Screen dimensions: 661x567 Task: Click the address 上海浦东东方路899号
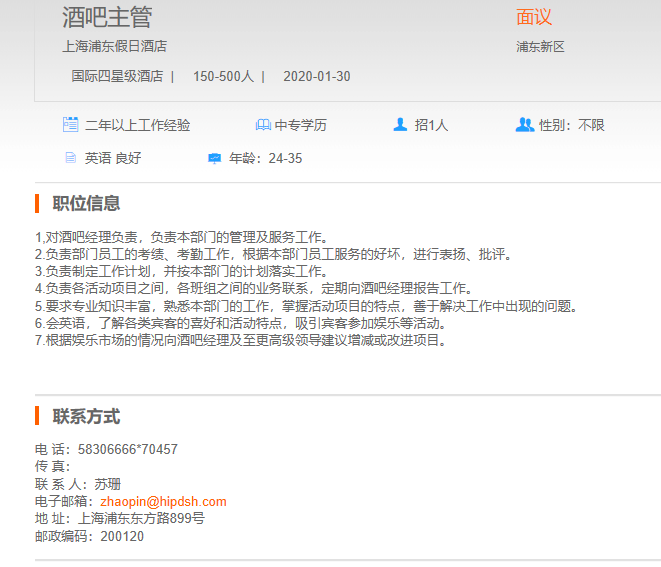[141, 518]
